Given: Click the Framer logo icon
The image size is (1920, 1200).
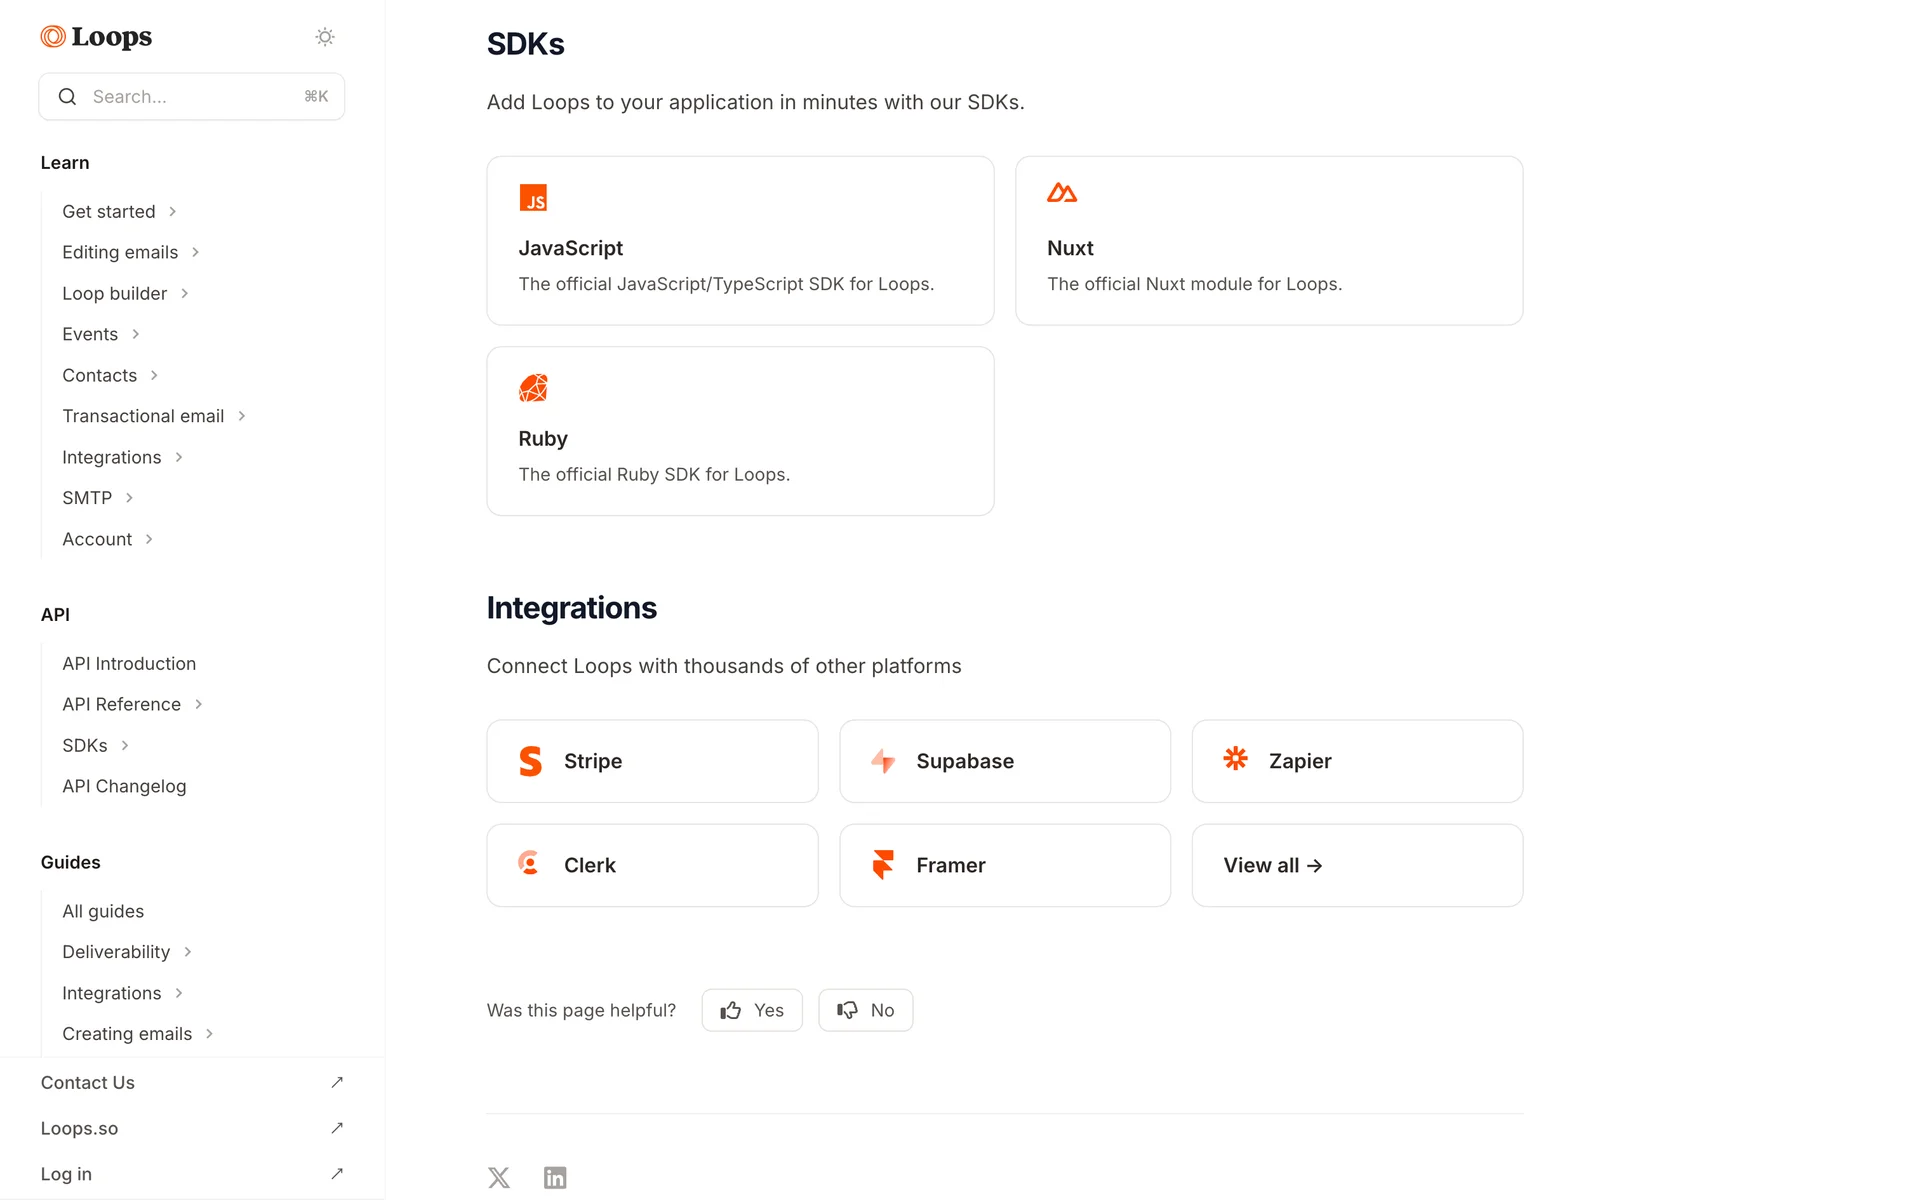Looking at the screenshot, I should [883, 864].
